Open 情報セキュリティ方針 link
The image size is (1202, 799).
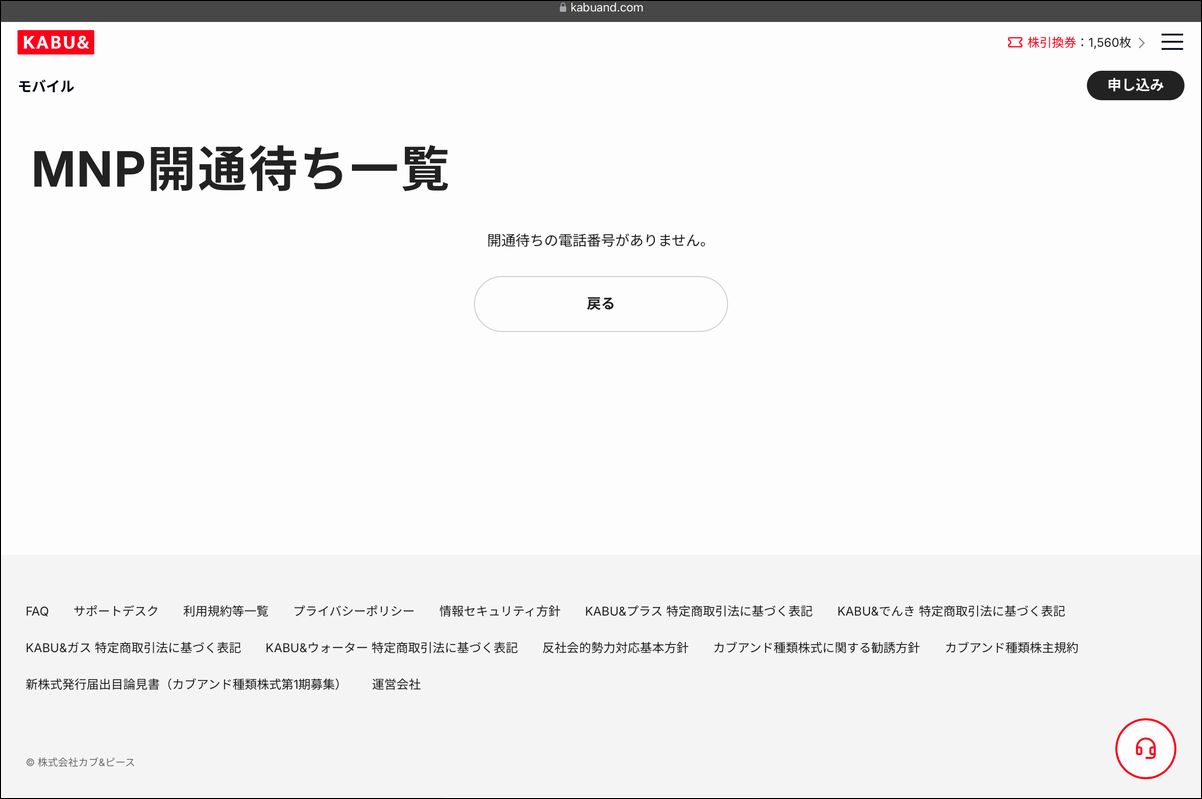(500, 611)
